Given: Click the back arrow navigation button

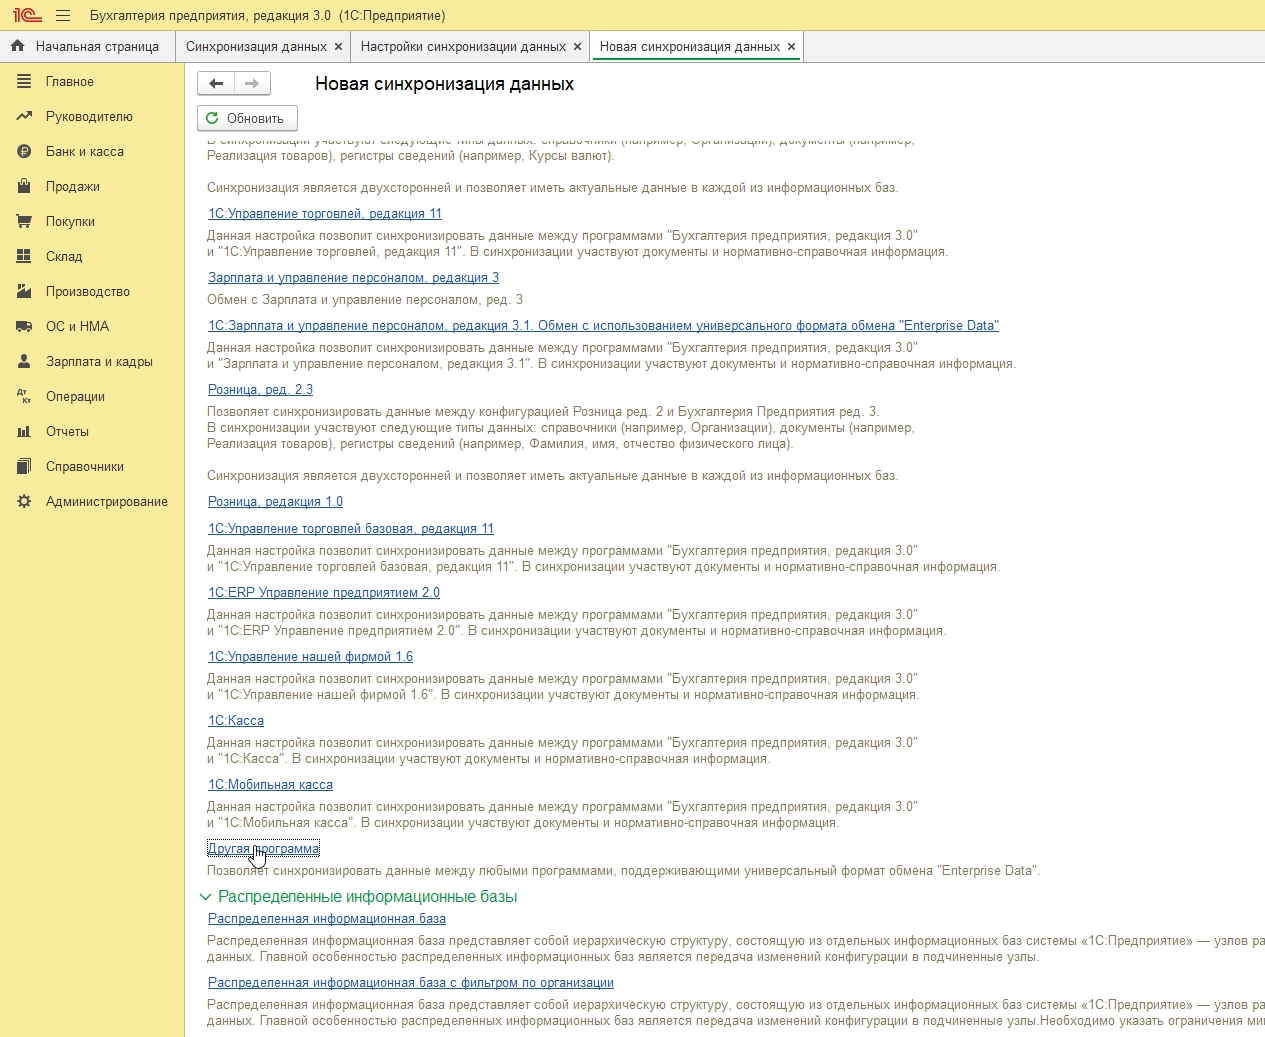Looking at the screenshot, I should (x=216, y=83).
